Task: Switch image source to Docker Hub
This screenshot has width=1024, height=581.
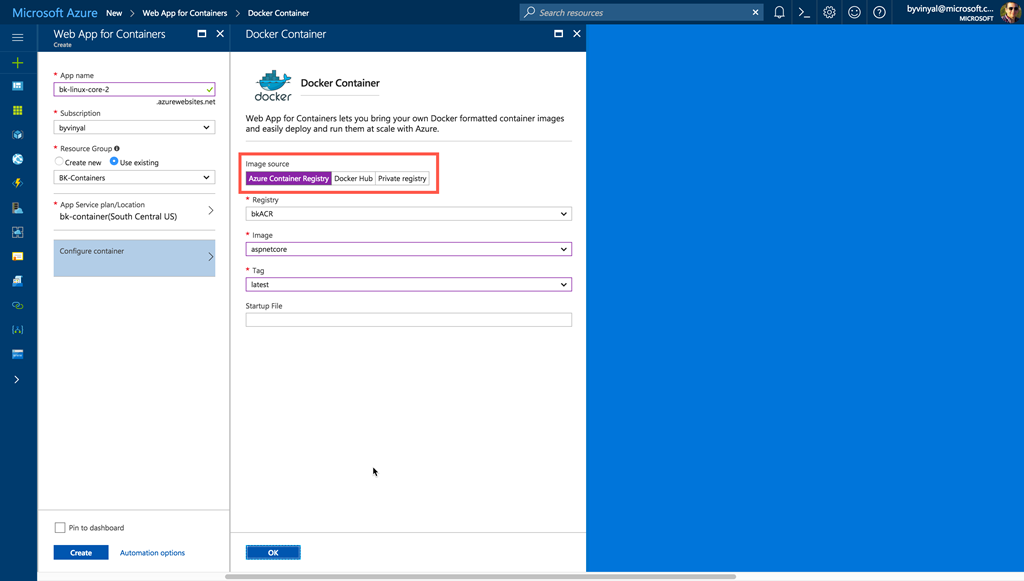Action: coord(353,179)
